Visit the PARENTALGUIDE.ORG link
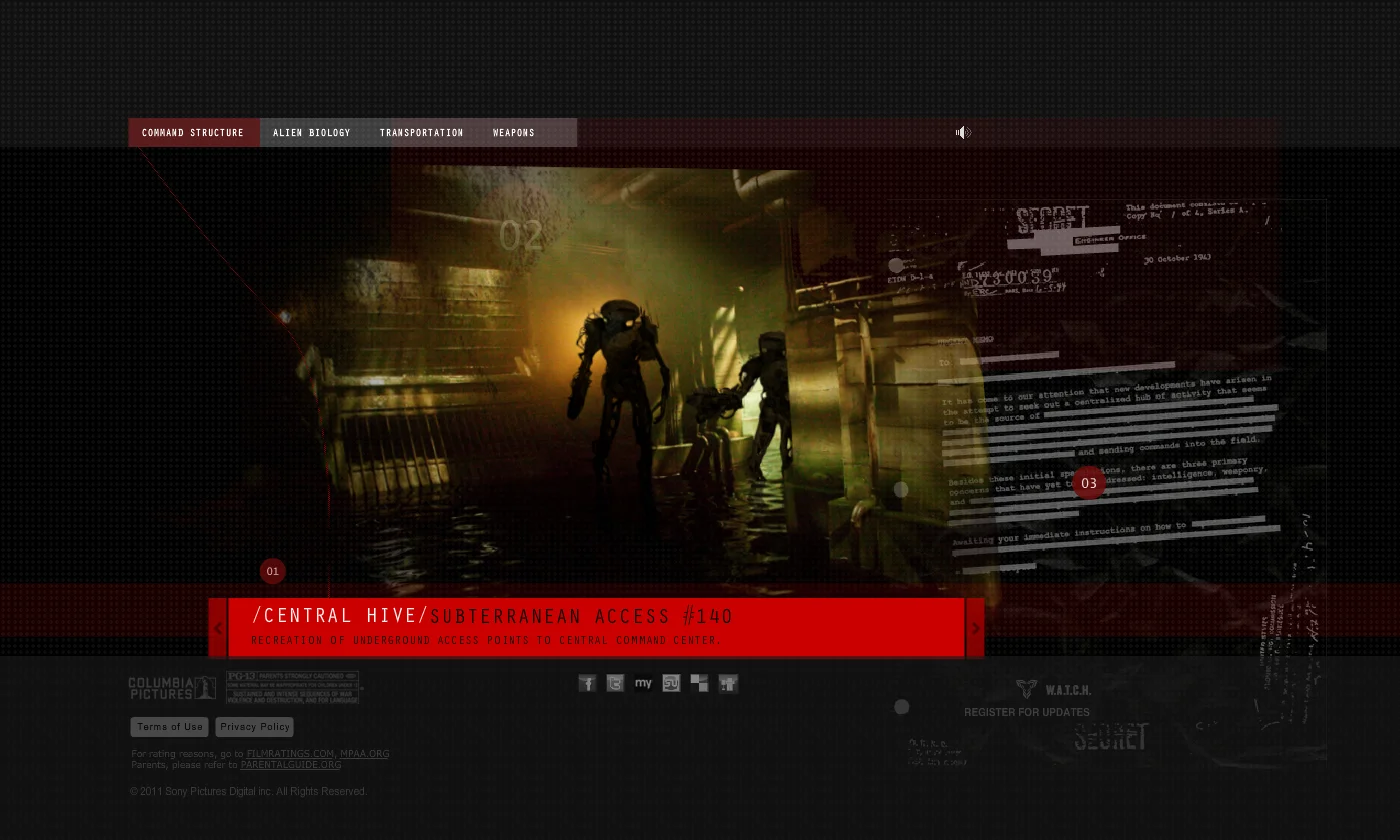 (x=290, y=764)
